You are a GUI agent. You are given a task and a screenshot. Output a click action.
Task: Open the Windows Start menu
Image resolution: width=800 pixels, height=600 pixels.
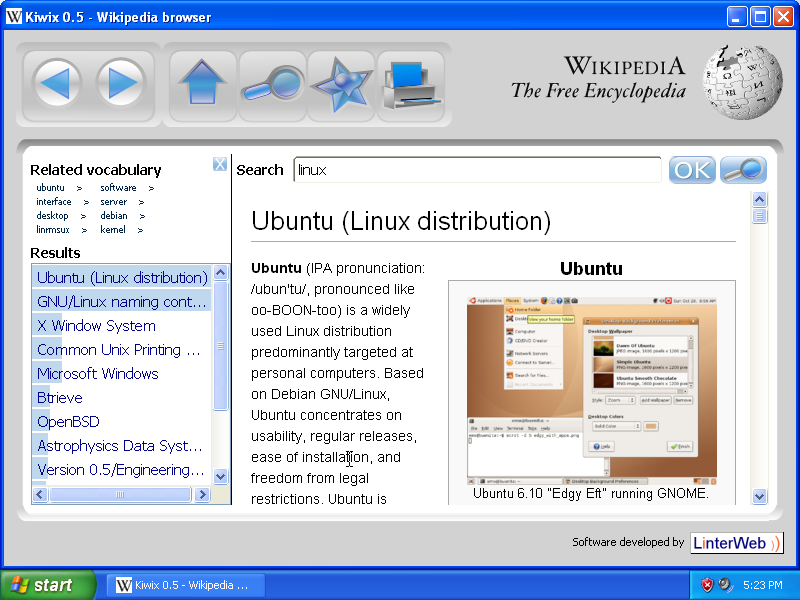tap(48, 585)
